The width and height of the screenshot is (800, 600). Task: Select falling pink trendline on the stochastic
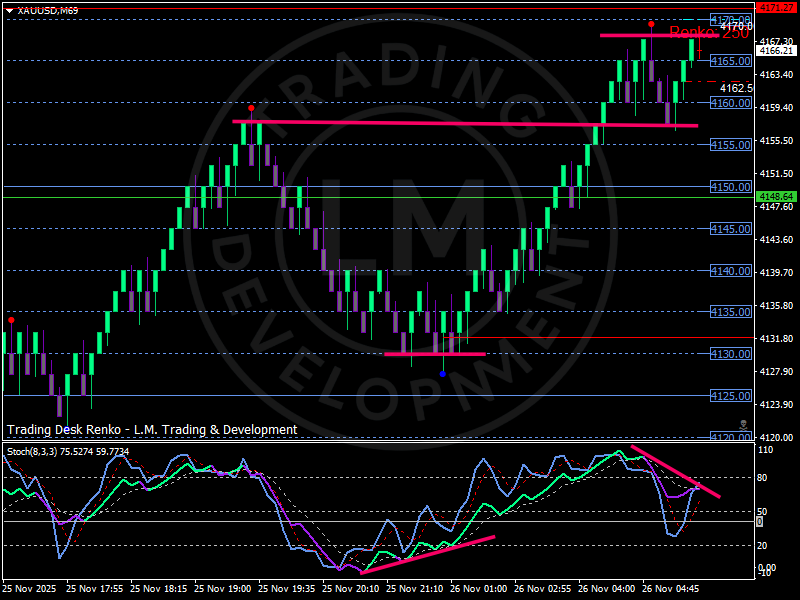[676, 471]
